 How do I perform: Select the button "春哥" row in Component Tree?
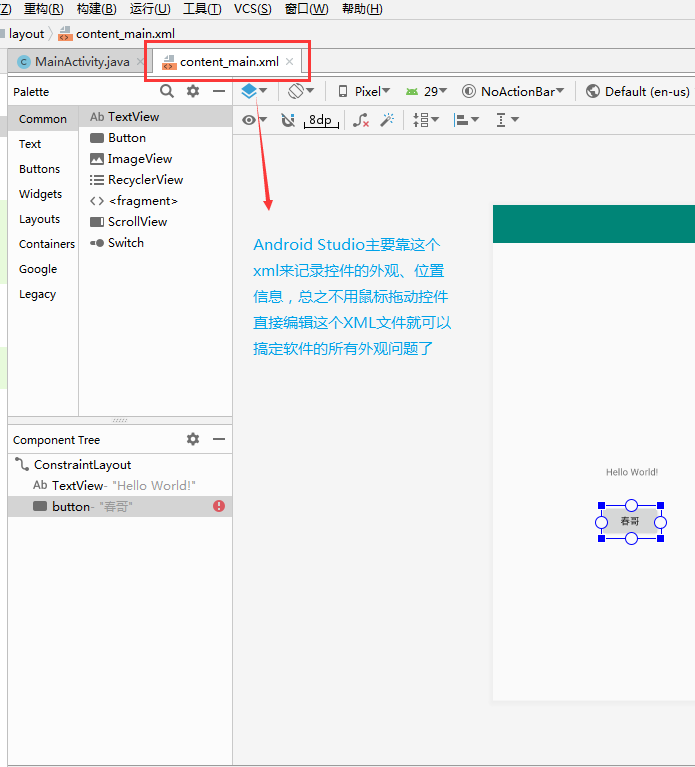[x=120, y=507]
